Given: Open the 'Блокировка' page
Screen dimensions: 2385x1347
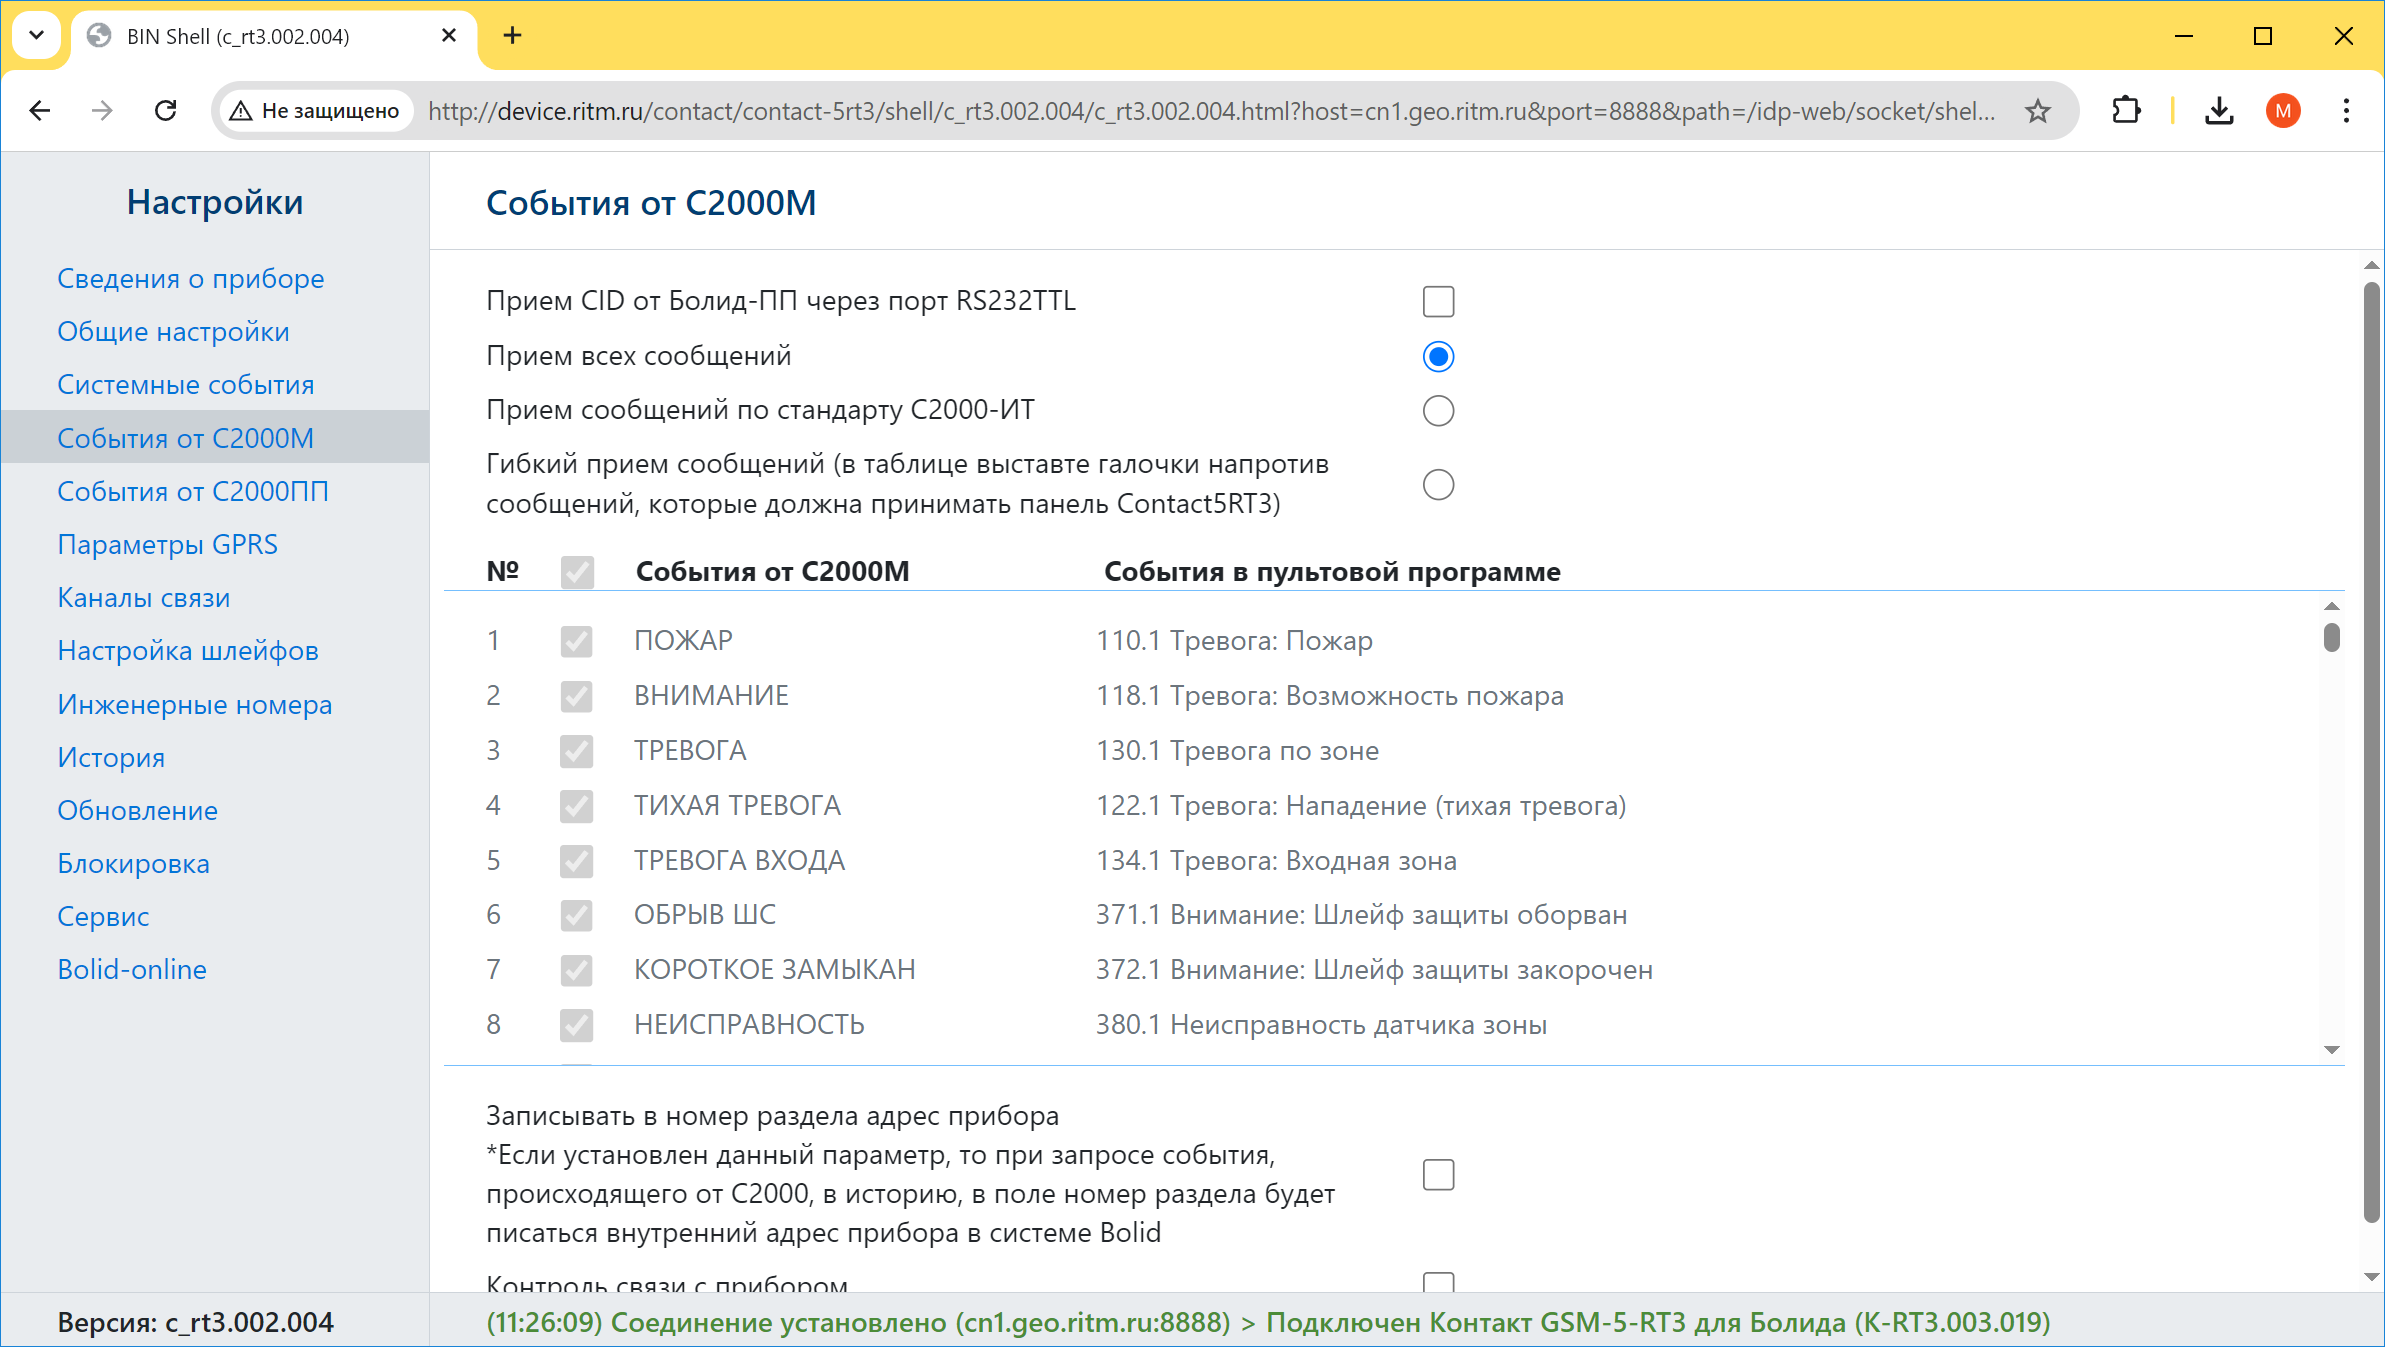Looking at the screenshot, I should coord(133,863).
